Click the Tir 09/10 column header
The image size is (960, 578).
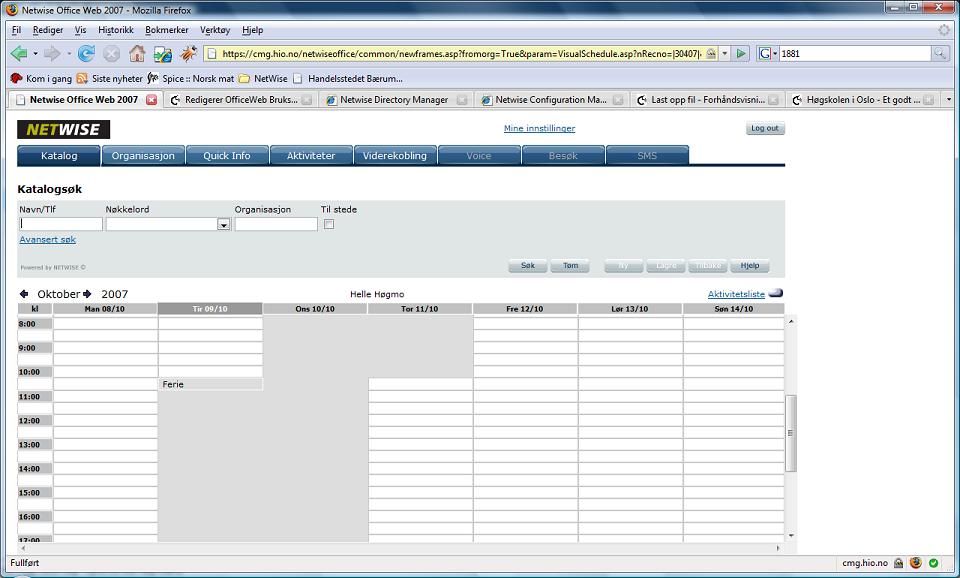[210, 309]
